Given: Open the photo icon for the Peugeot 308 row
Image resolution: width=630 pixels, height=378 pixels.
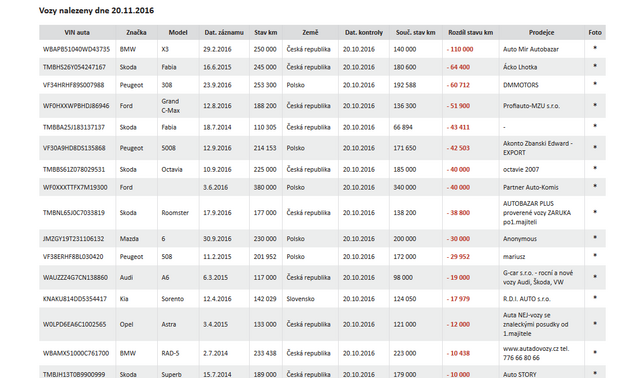Looking at the screenshot, I should point(595,84).
